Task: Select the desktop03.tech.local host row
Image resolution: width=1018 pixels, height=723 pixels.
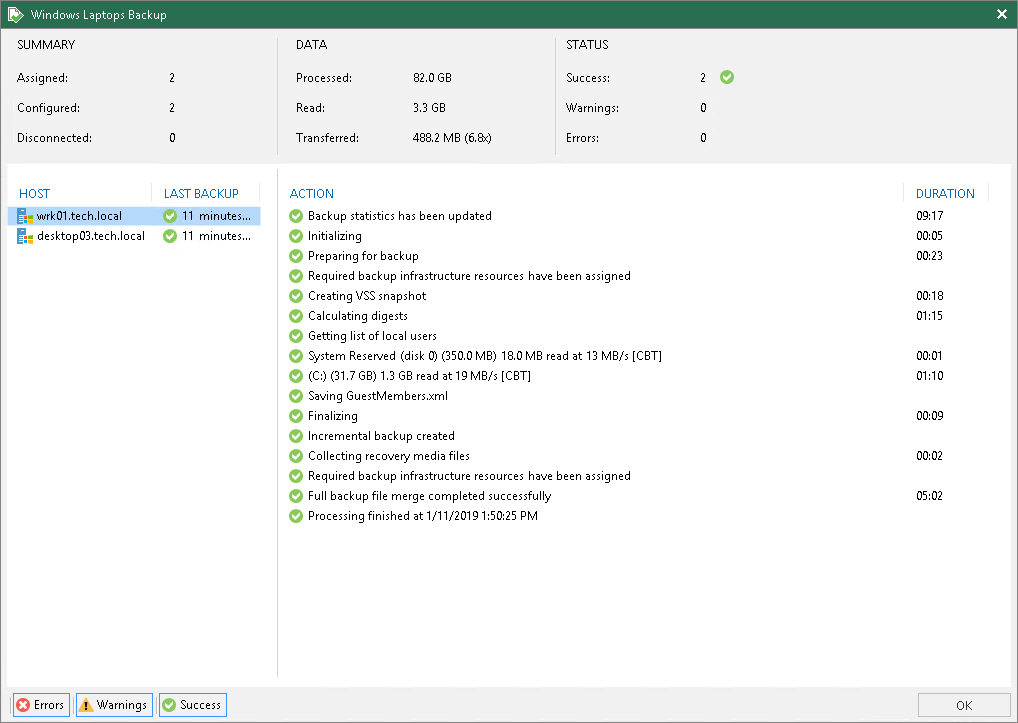Action: click(134, 236)
